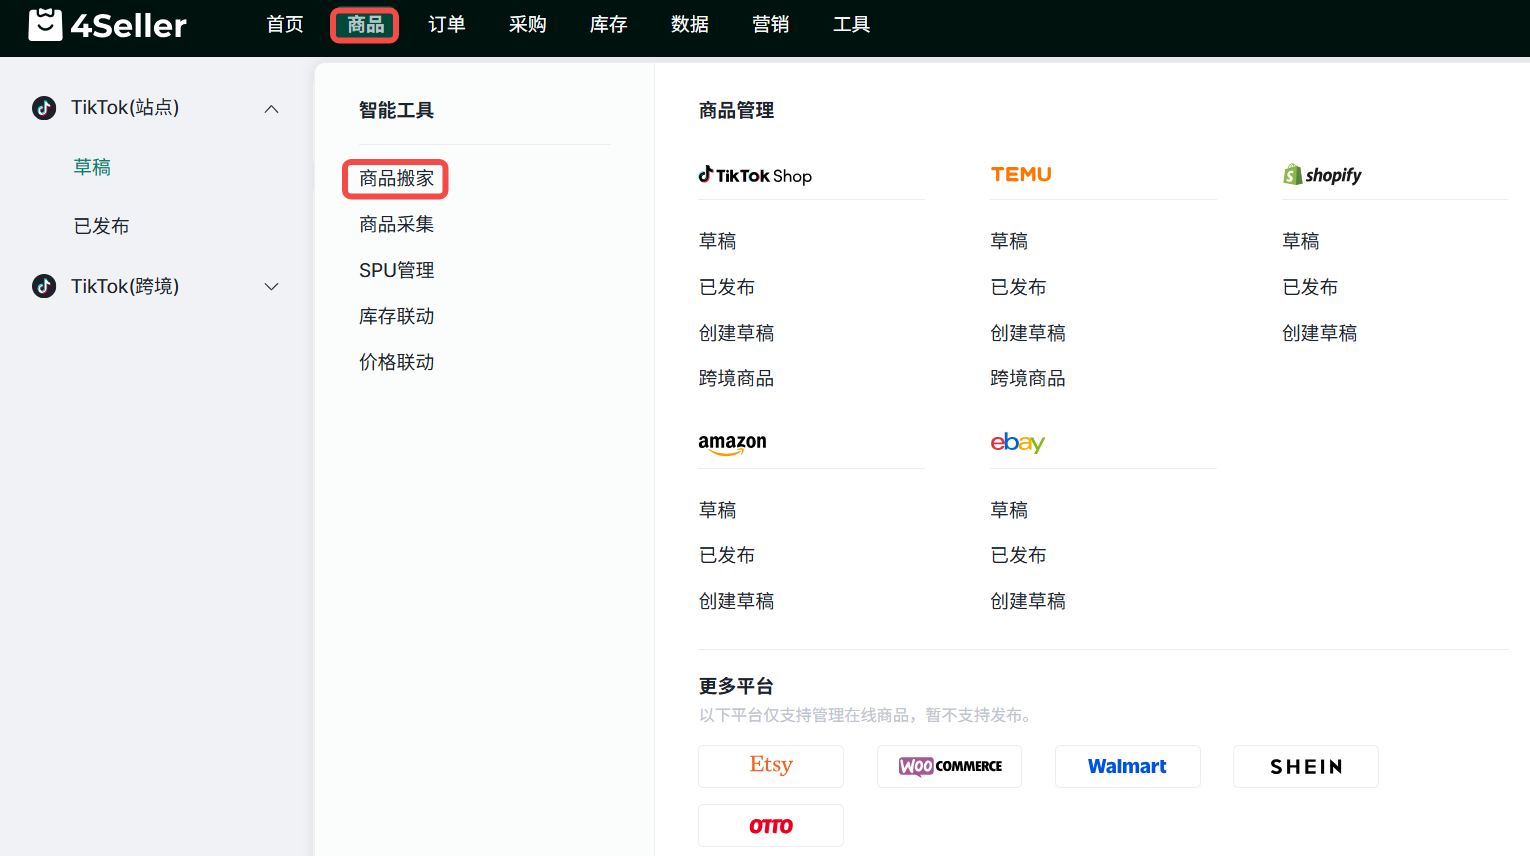Image resolution: width=1530 pixels, height=856 pixels.
Task: Open 跨境商品 under TEMU
Action: 1027,379
